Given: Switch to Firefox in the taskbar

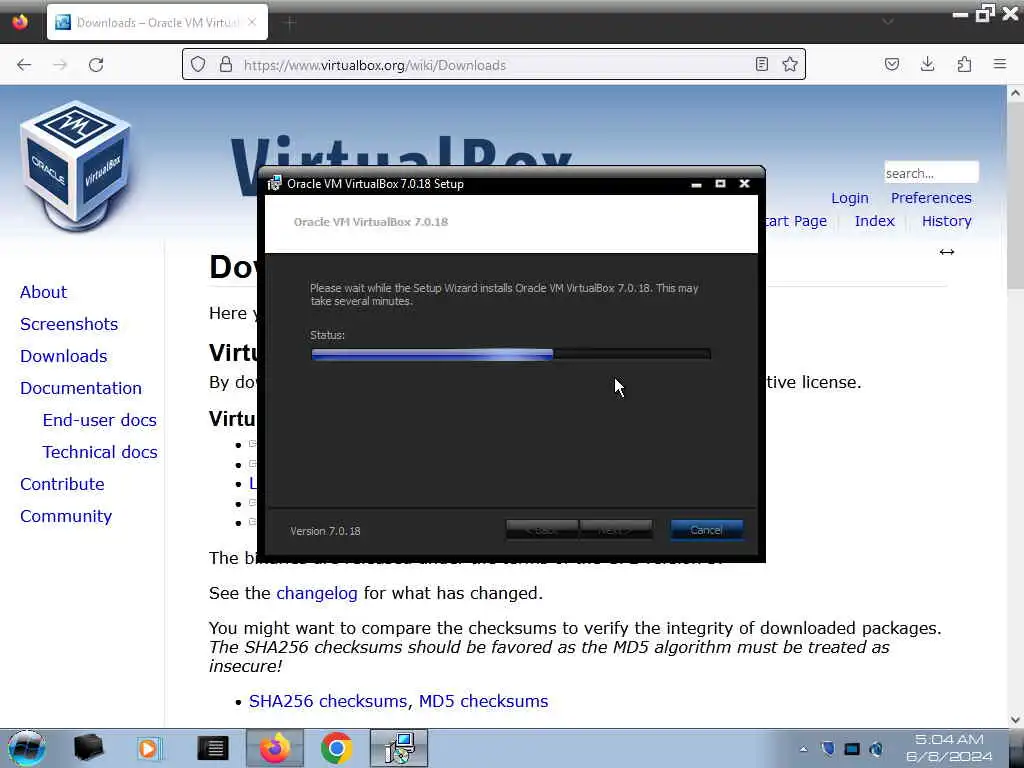Looking at the screenshot, I should point(275,748).
